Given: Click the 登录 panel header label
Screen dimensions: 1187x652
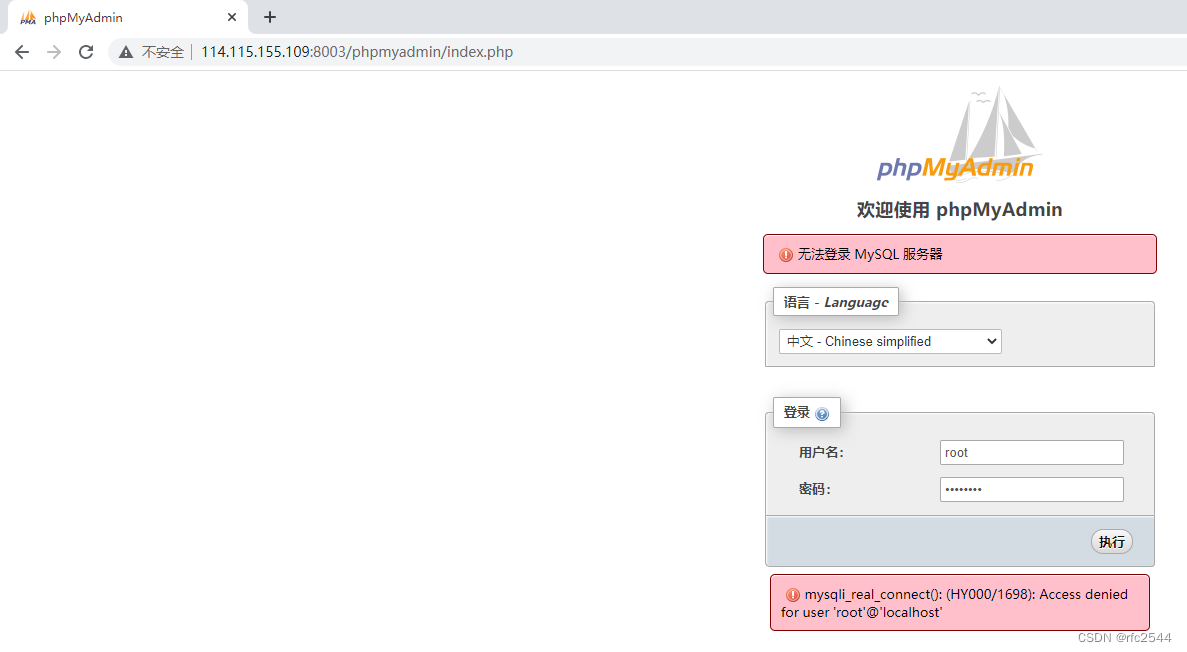Looking at the screenshot, I should pos(799,412).
